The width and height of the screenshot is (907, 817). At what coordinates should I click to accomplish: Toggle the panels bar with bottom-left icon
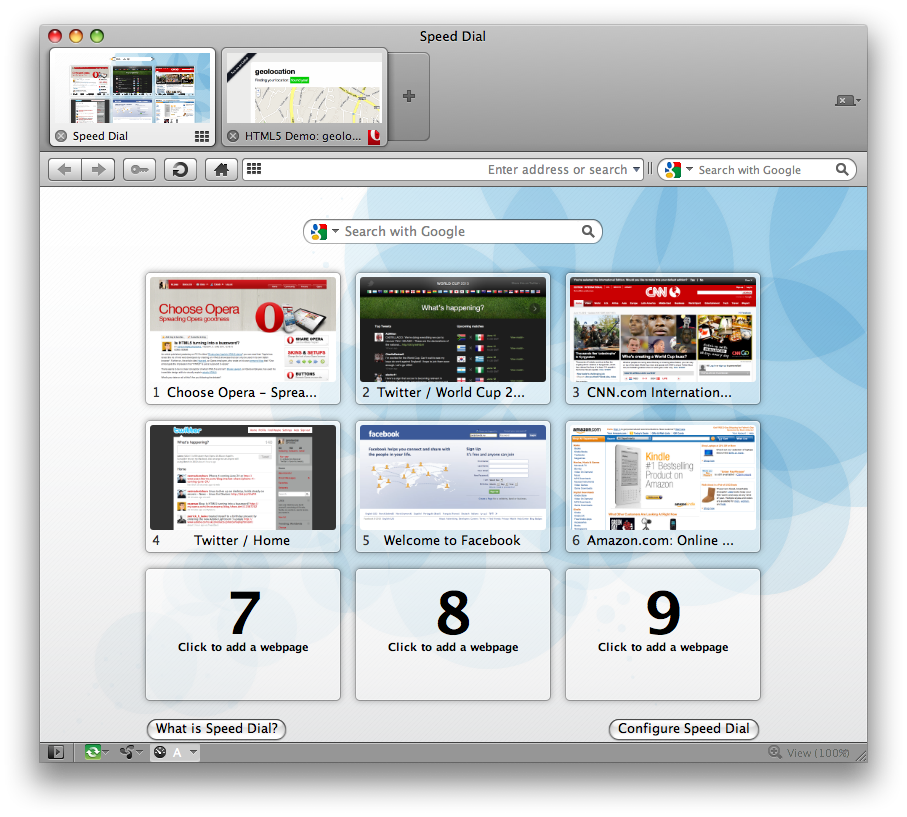(x=56, y=752)
